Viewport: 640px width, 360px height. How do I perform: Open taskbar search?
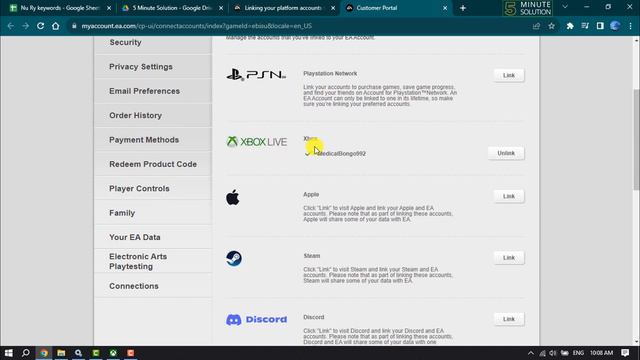coord(26,353)
